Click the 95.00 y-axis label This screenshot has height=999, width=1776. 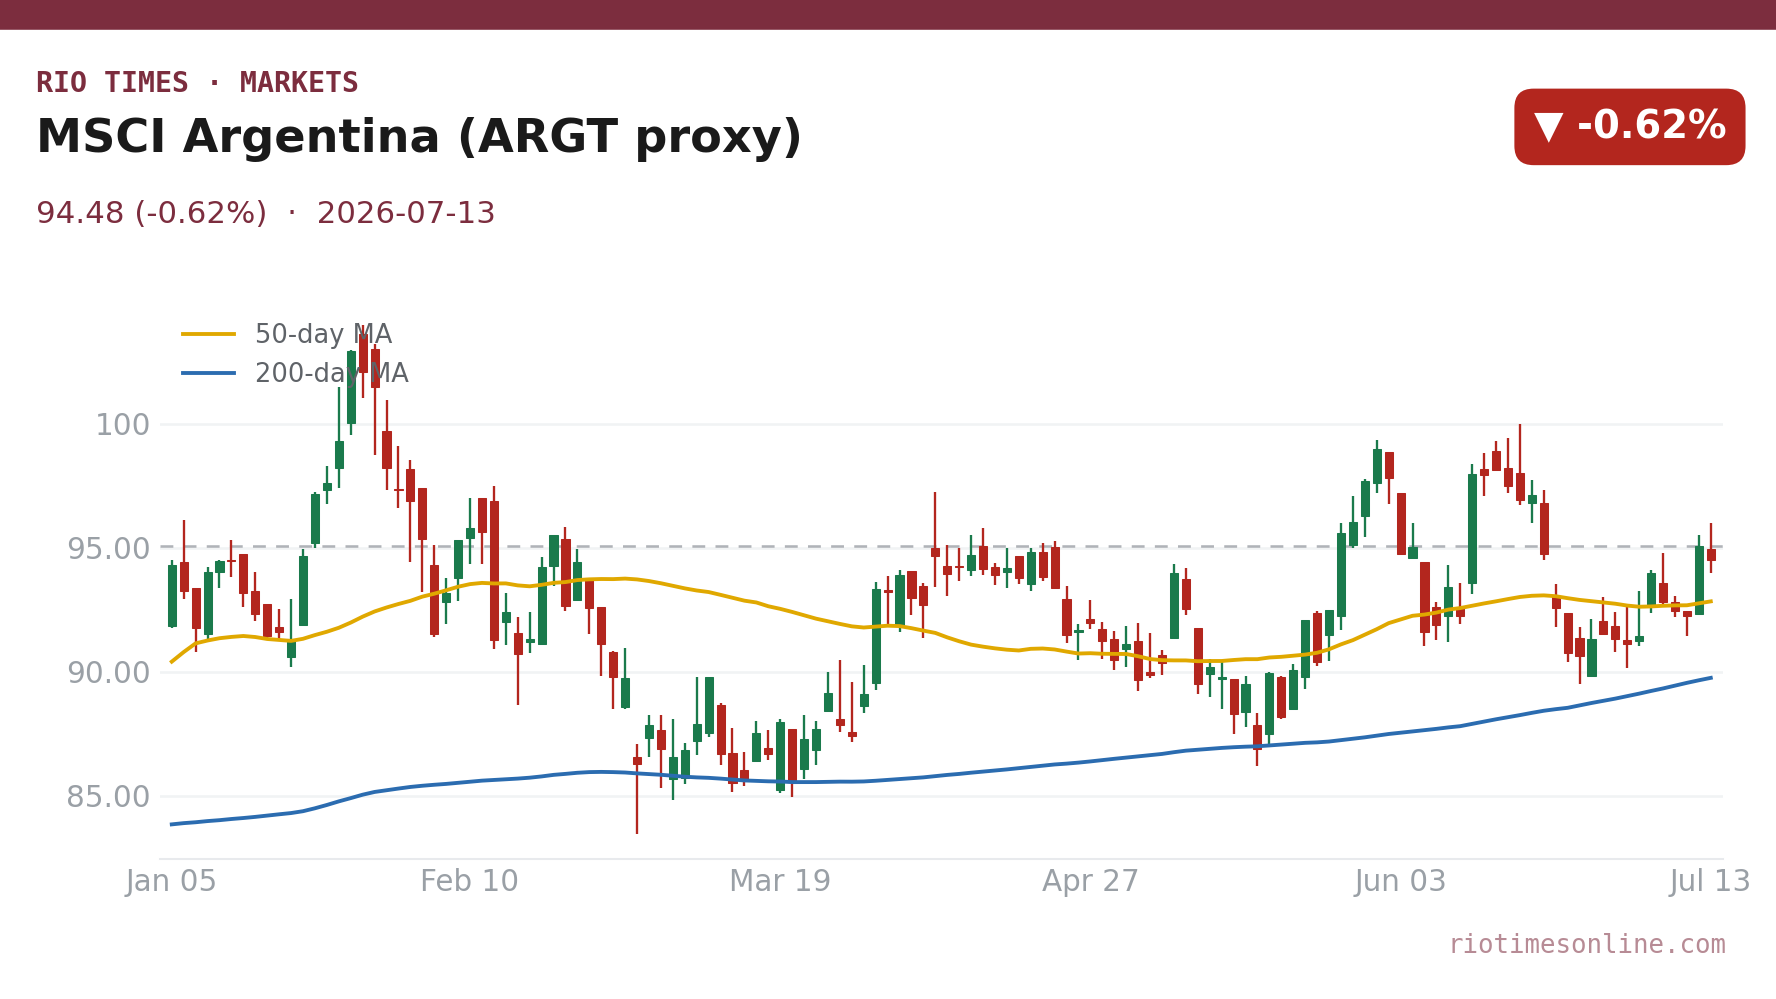pyautogui.click(x=109, y=549)
